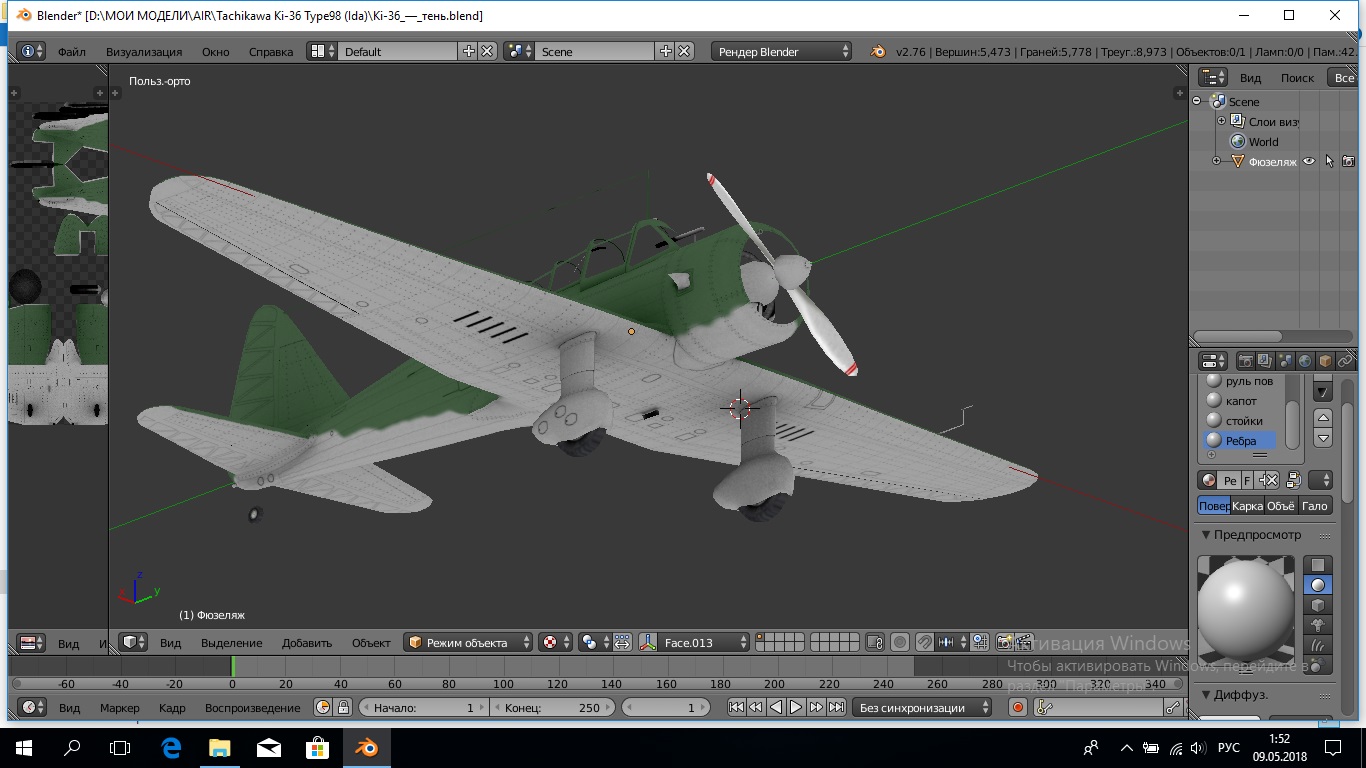Open the Render Layers properties tab
1366x768 pixels.
(x=1266, y=361)
